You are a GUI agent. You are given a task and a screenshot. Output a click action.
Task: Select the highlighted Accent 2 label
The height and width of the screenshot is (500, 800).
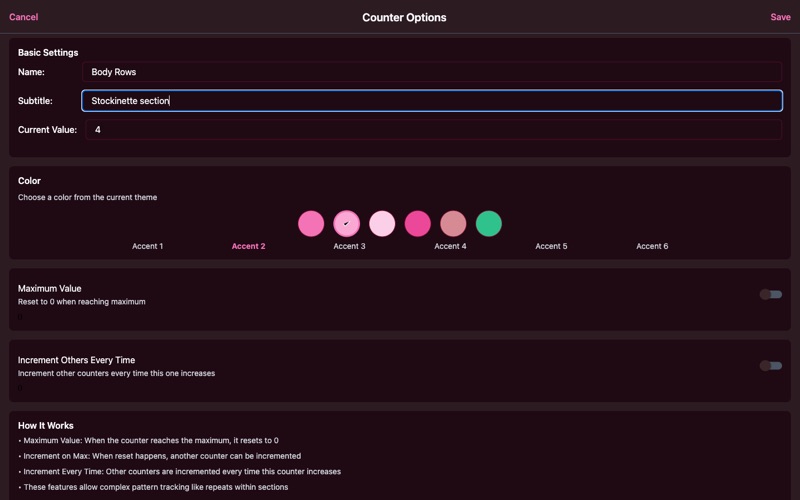248,246
